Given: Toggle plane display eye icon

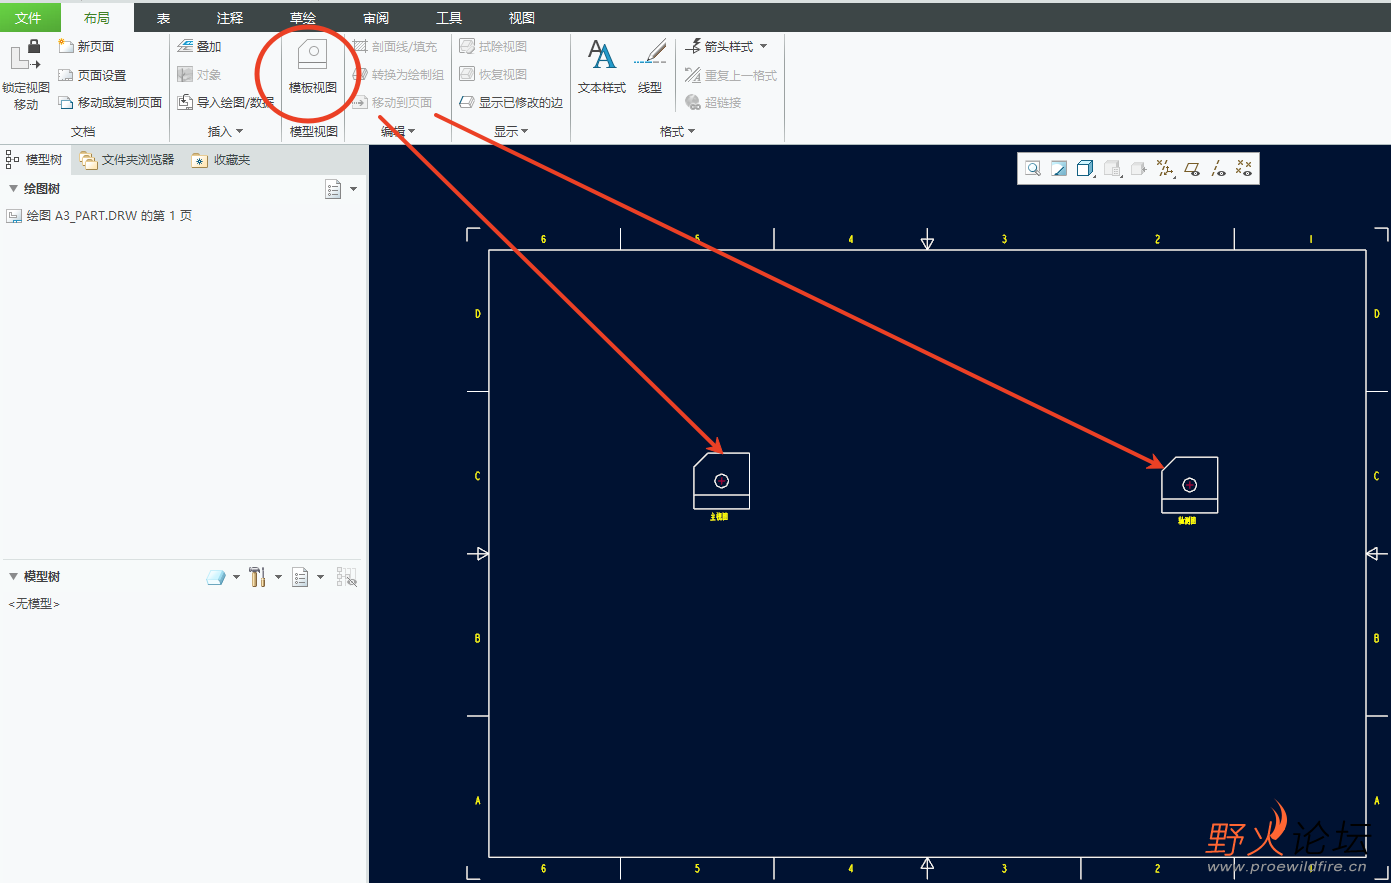Looking at the screenshot, I should coord(1191,169).
